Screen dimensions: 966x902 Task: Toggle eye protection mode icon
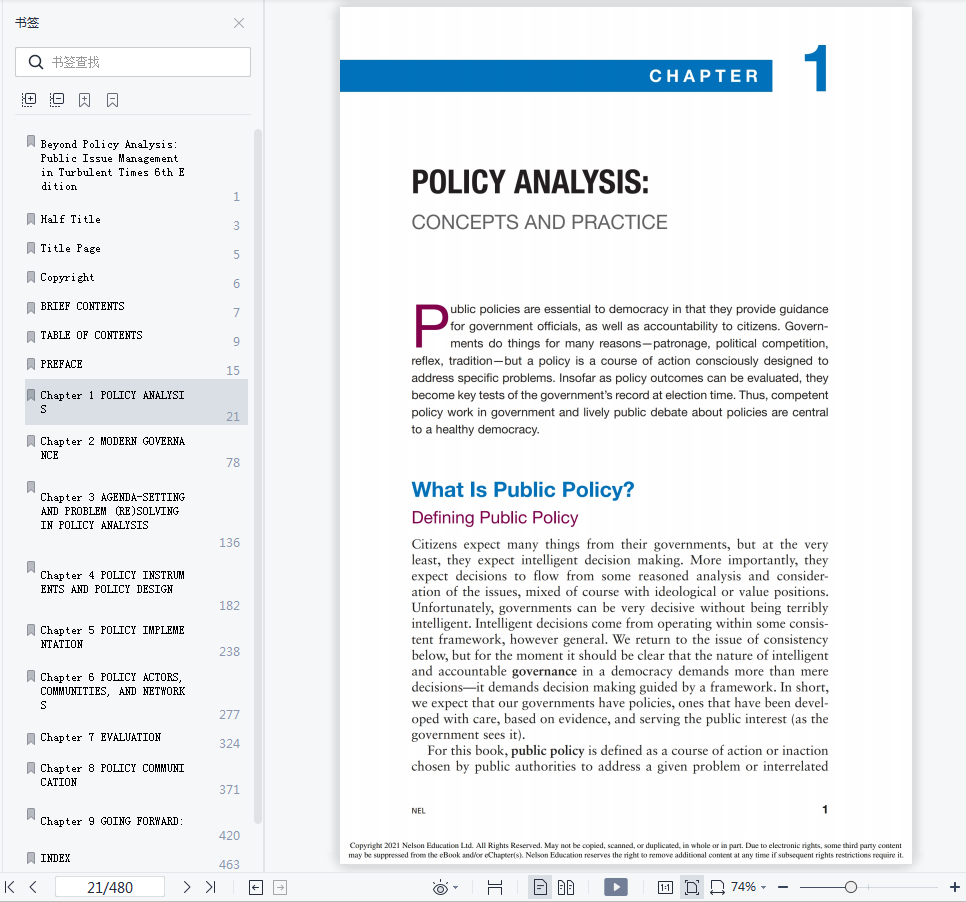(x=440, y=887)
